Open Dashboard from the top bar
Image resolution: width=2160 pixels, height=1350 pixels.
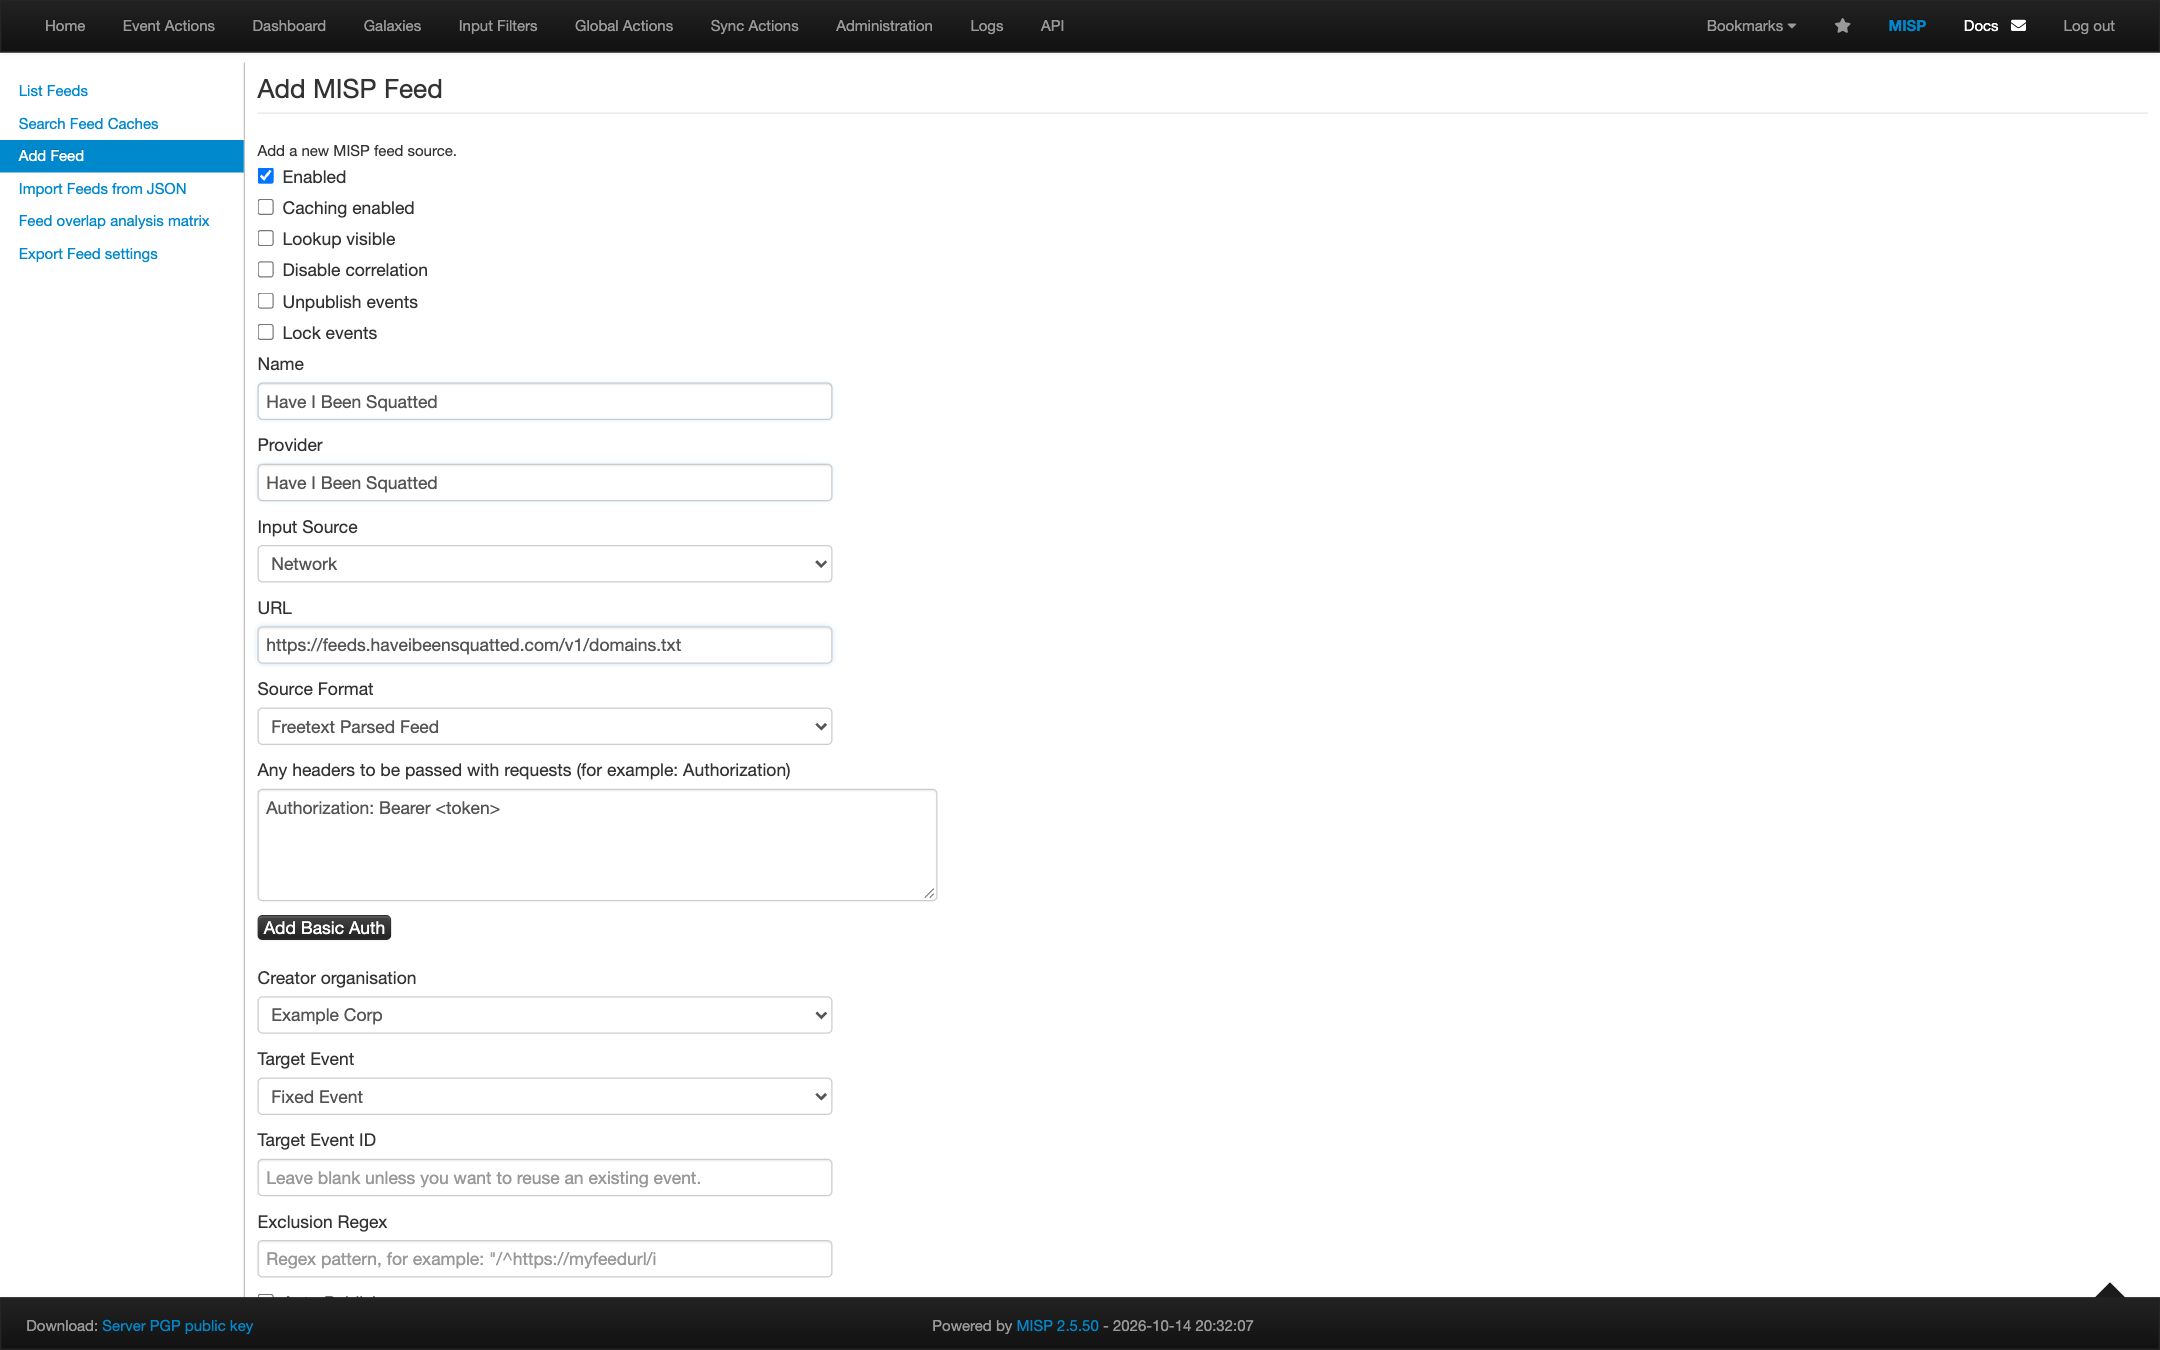[289, 26]
